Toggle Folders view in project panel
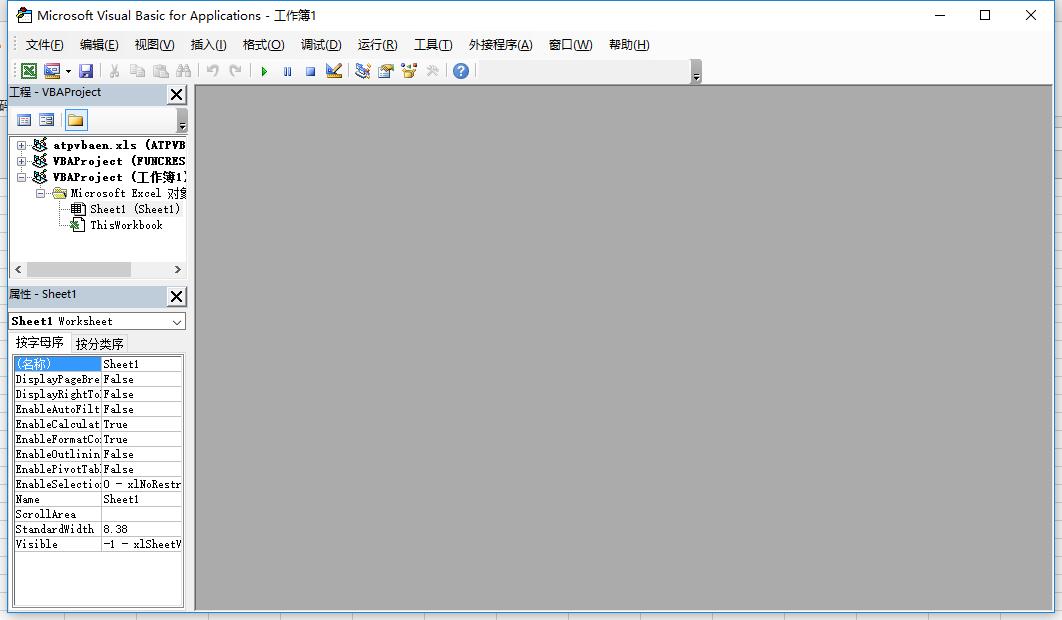1062x620 pixels. coord(75,120)
